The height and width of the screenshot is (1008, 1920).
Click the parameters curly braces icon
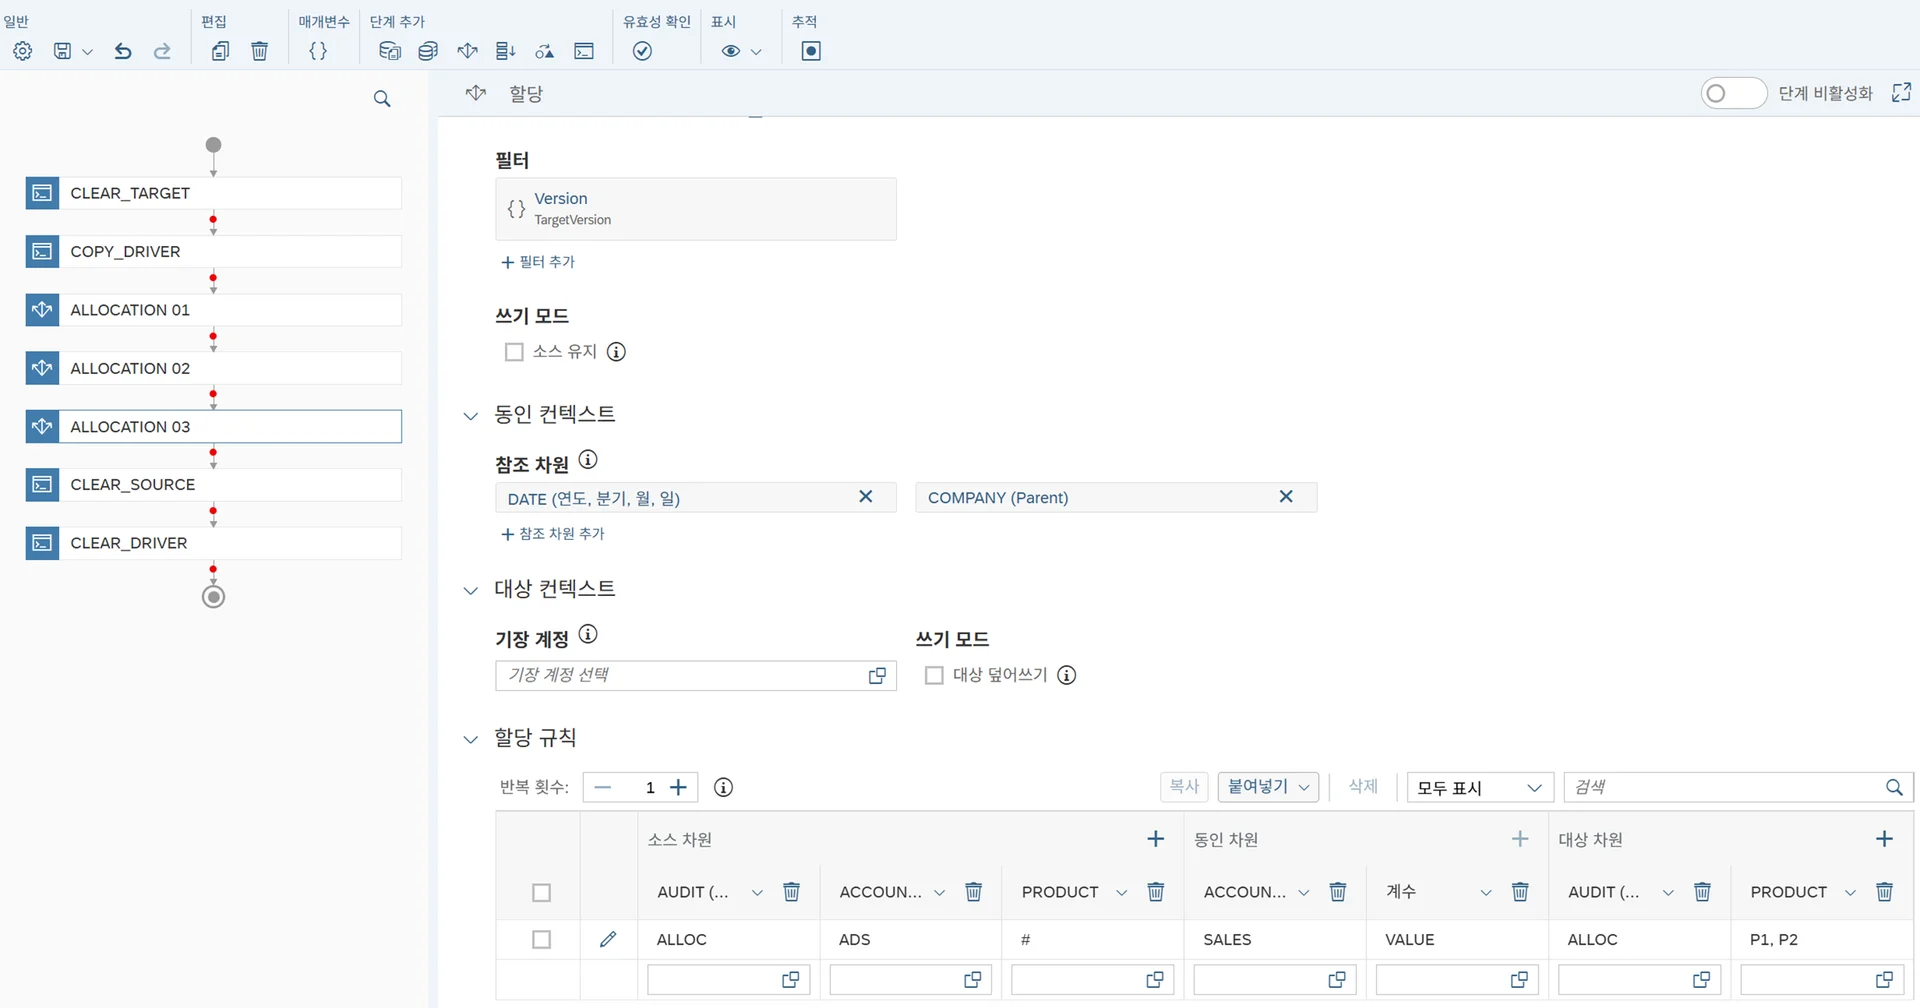tap(318, 51)
